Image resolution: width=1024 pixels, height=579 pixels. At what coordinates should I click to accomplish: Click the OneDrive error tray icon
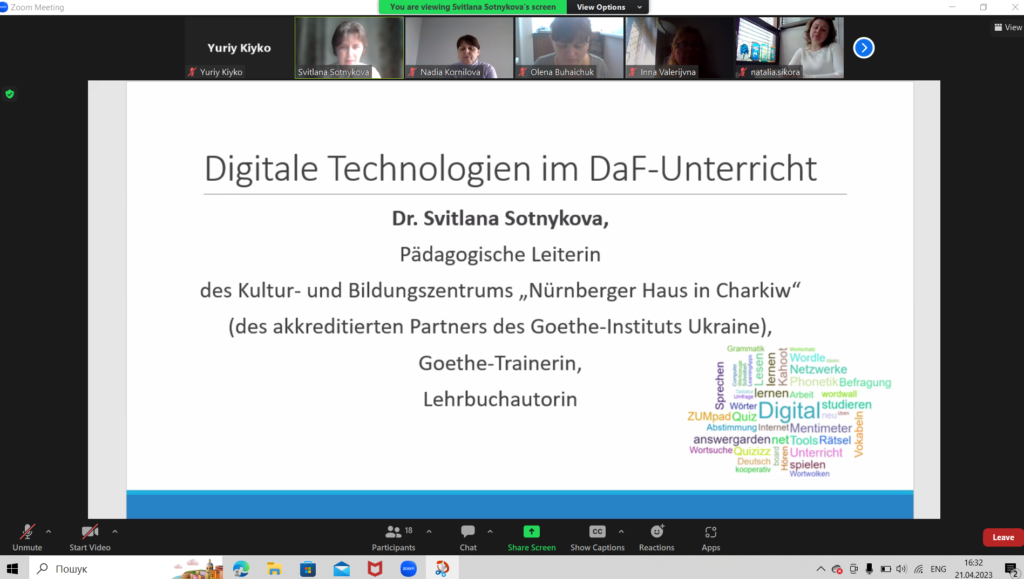pos(837,569)
